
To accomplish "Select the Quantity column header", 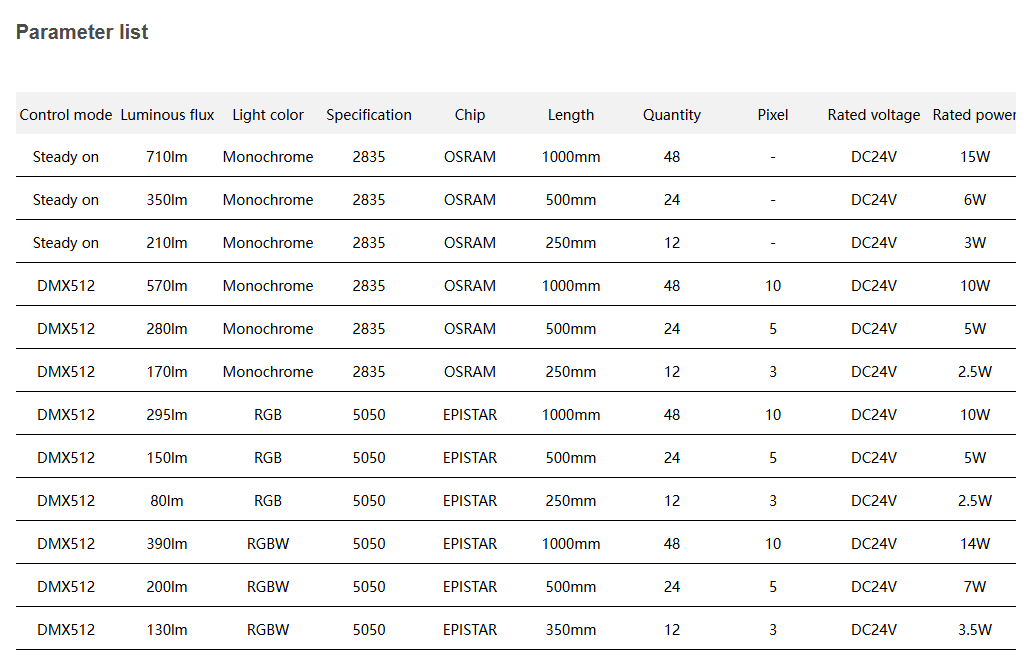I will [672, 115].
